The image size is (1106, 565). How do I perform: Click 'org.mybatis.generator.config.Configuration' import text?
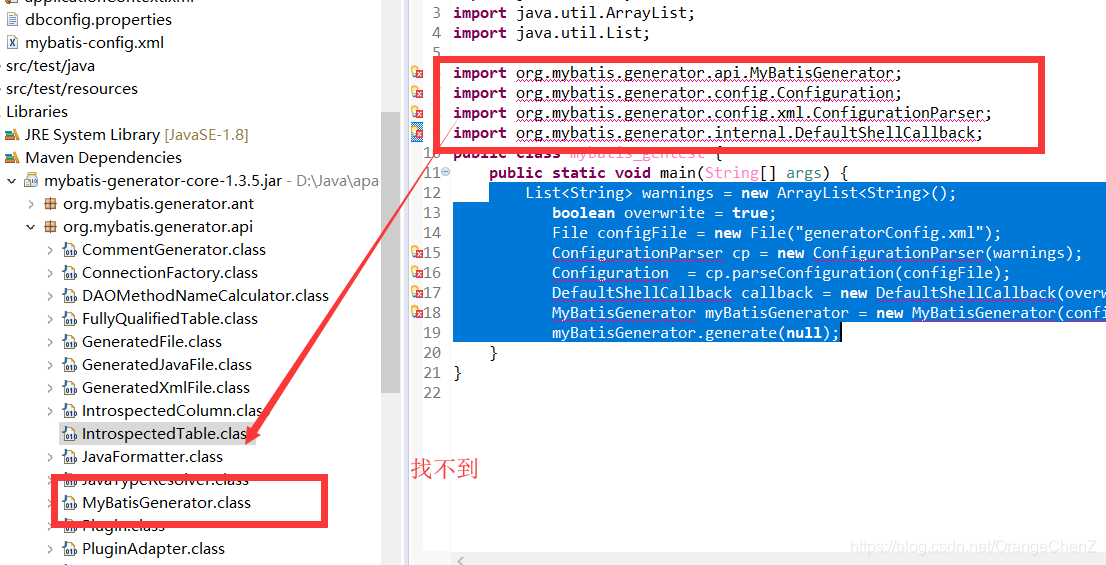point(705,93)
